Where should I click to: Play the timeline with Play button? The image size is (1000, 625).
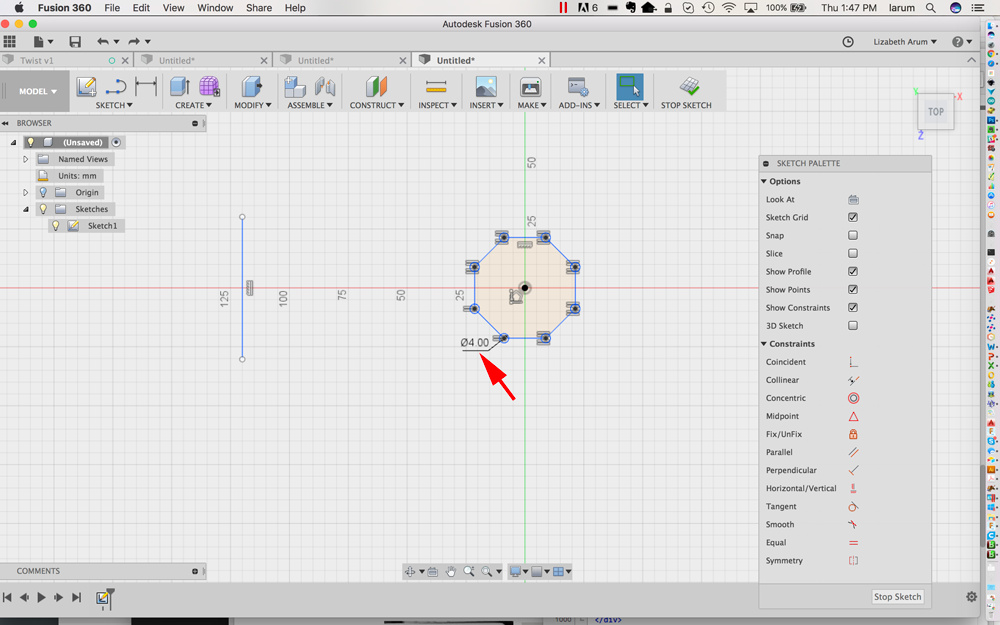point(41,598)
